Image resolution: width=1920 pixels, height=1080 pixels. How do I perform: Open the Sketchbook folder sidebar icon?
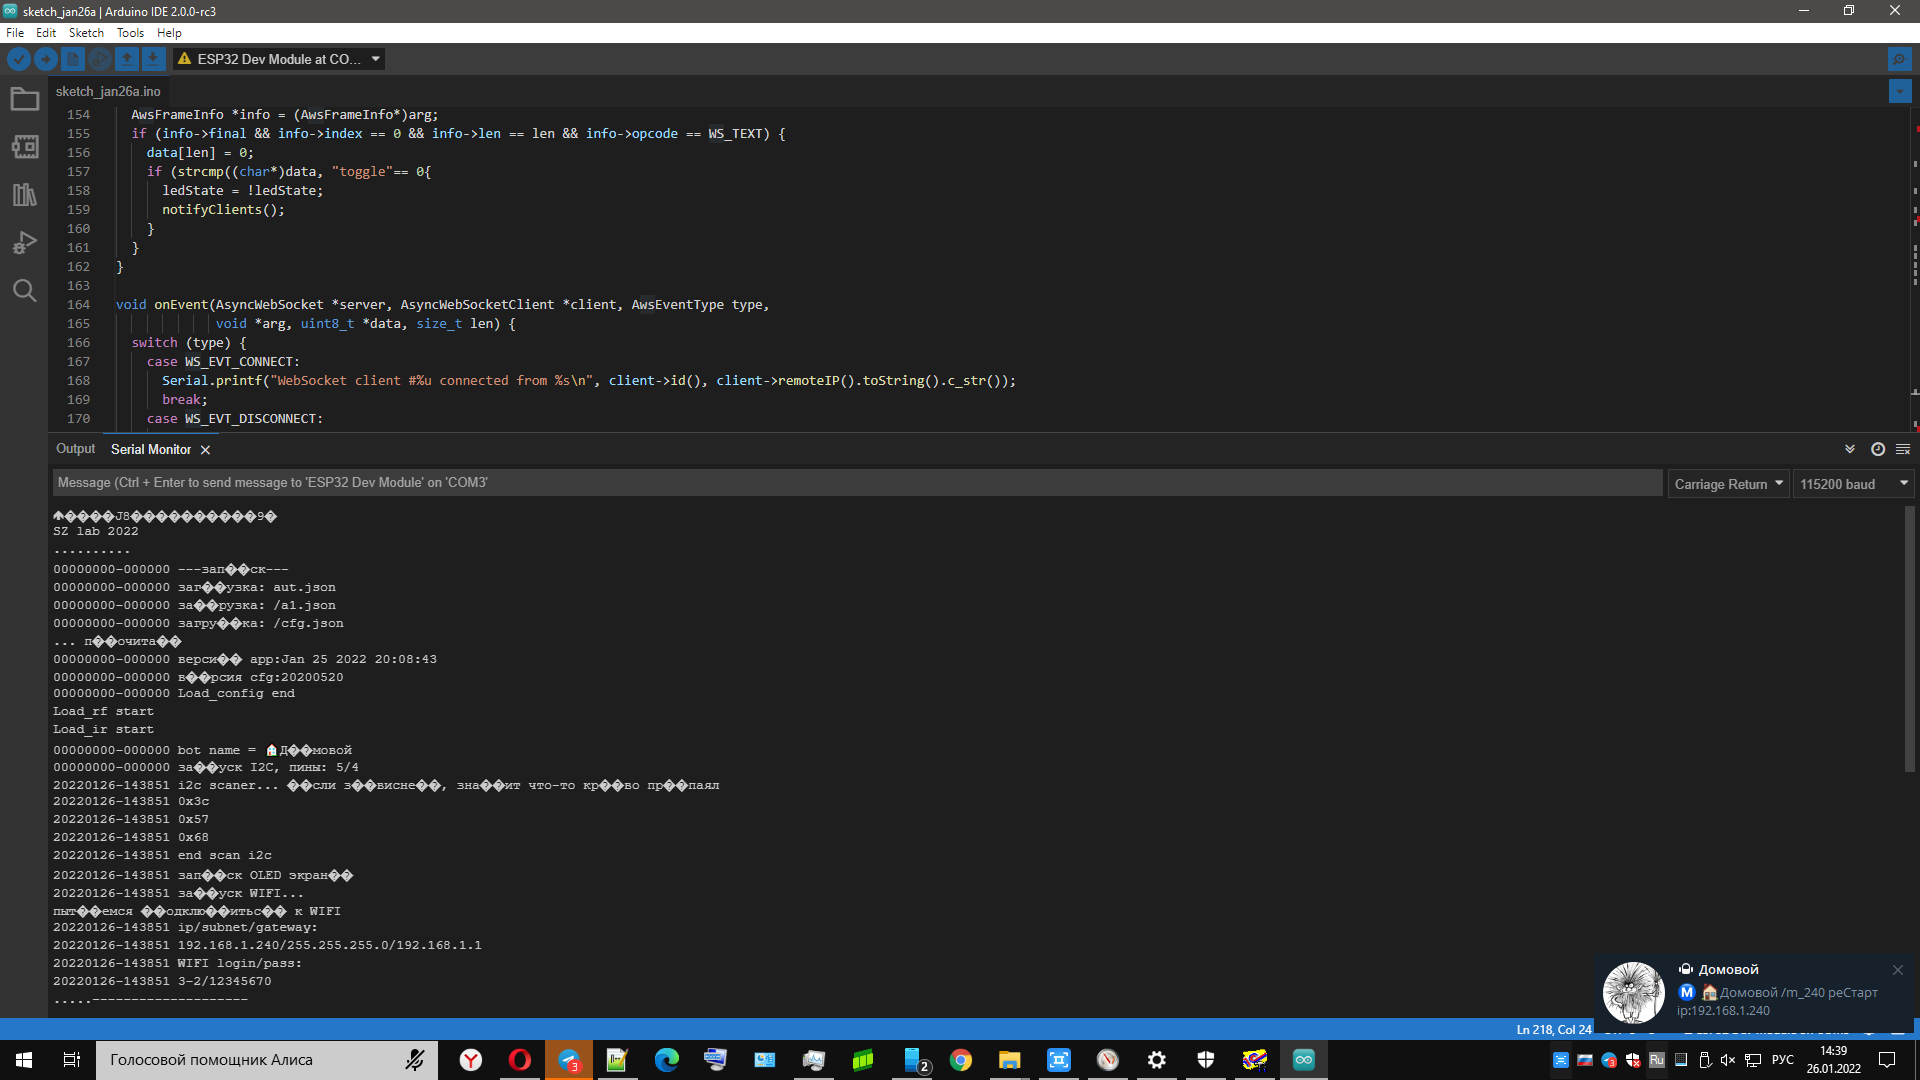click(24, 99)
